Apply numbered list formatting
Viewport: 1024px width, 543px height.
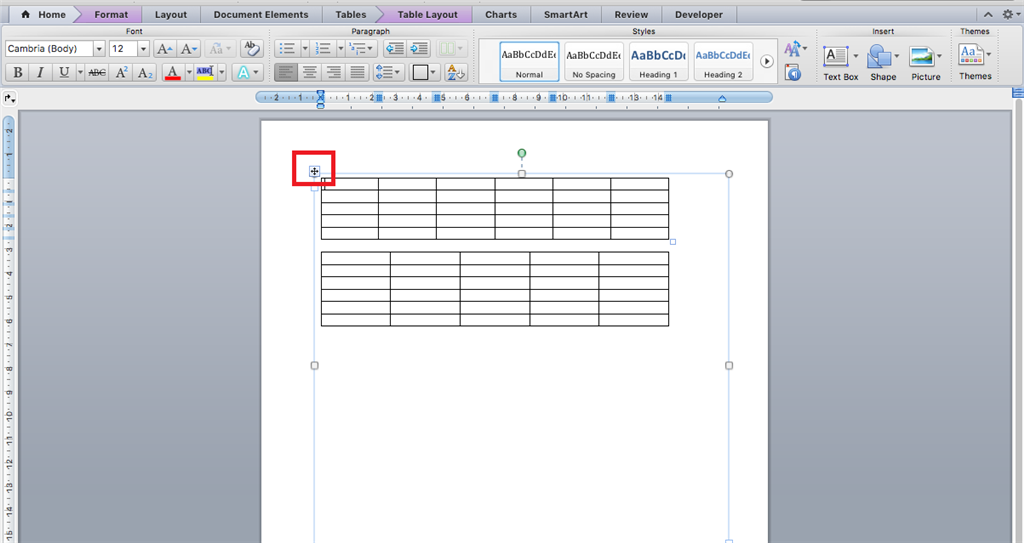coord(323,49)
